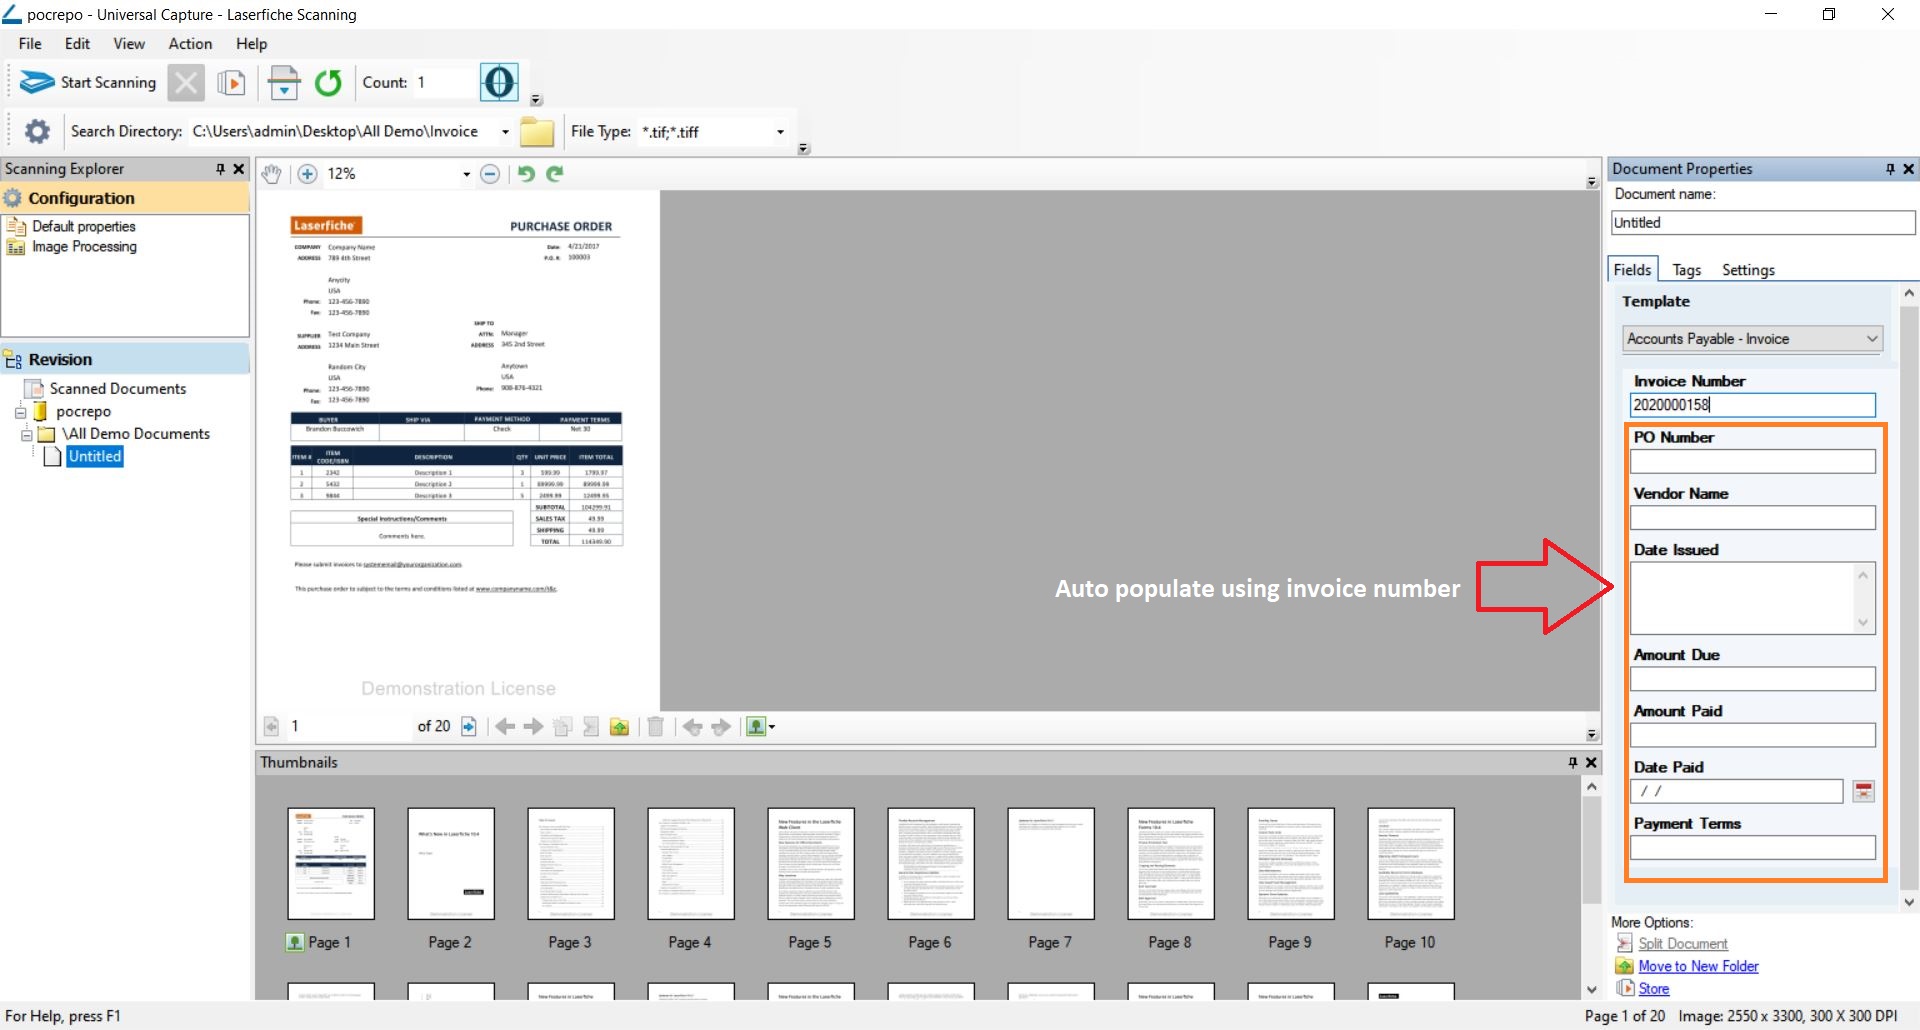
Task: Open the Edit menu
Action: [77, 44]
